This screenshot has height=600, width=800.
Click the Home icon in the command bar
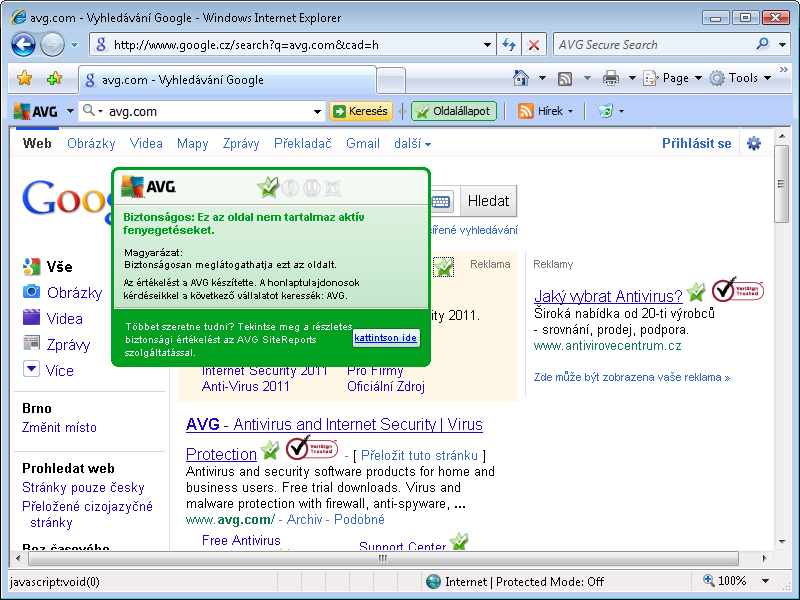pyautogui.click(x=520, y=78)
